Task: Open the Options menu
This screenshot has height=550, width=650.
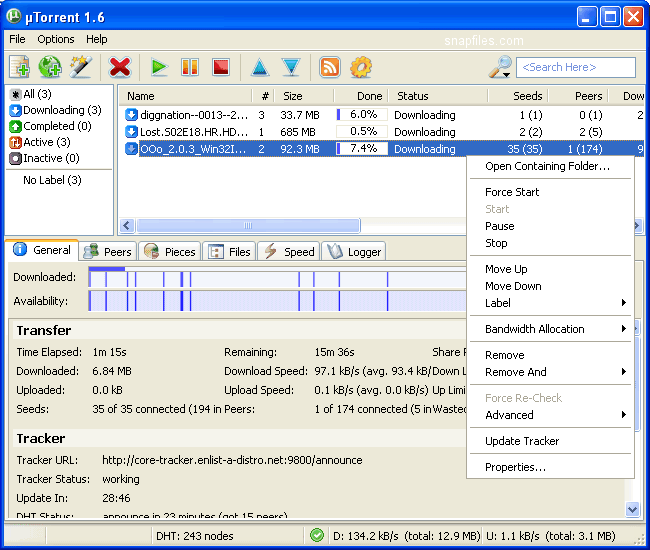Action: [x=56, y=39]
